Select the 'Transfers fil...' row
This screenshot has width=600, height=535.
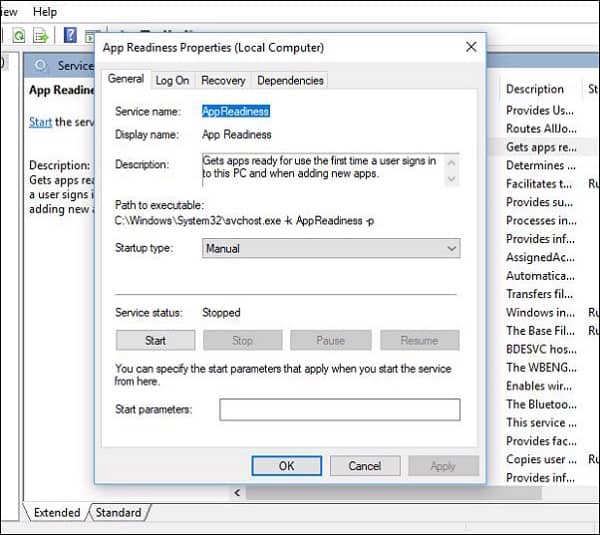pos(540,294)
